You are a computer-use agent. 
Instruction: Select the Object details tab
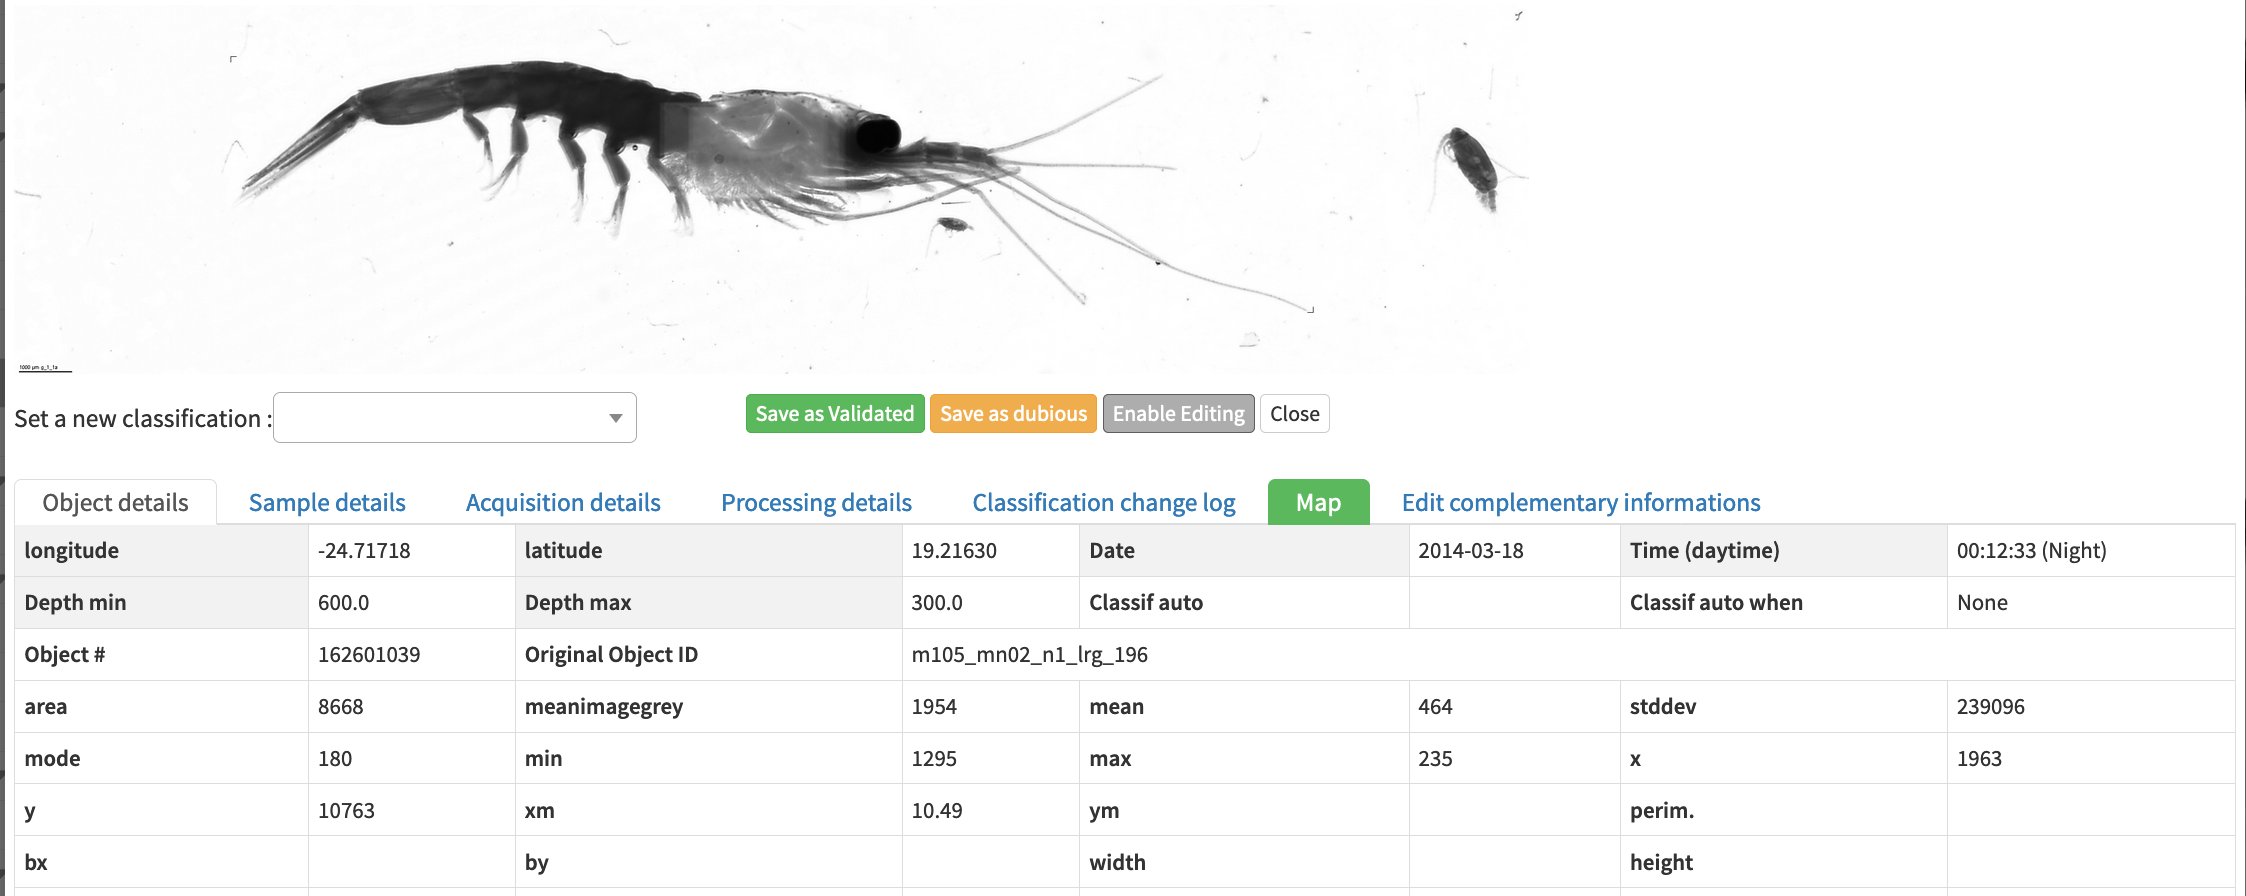click(115, 502)
